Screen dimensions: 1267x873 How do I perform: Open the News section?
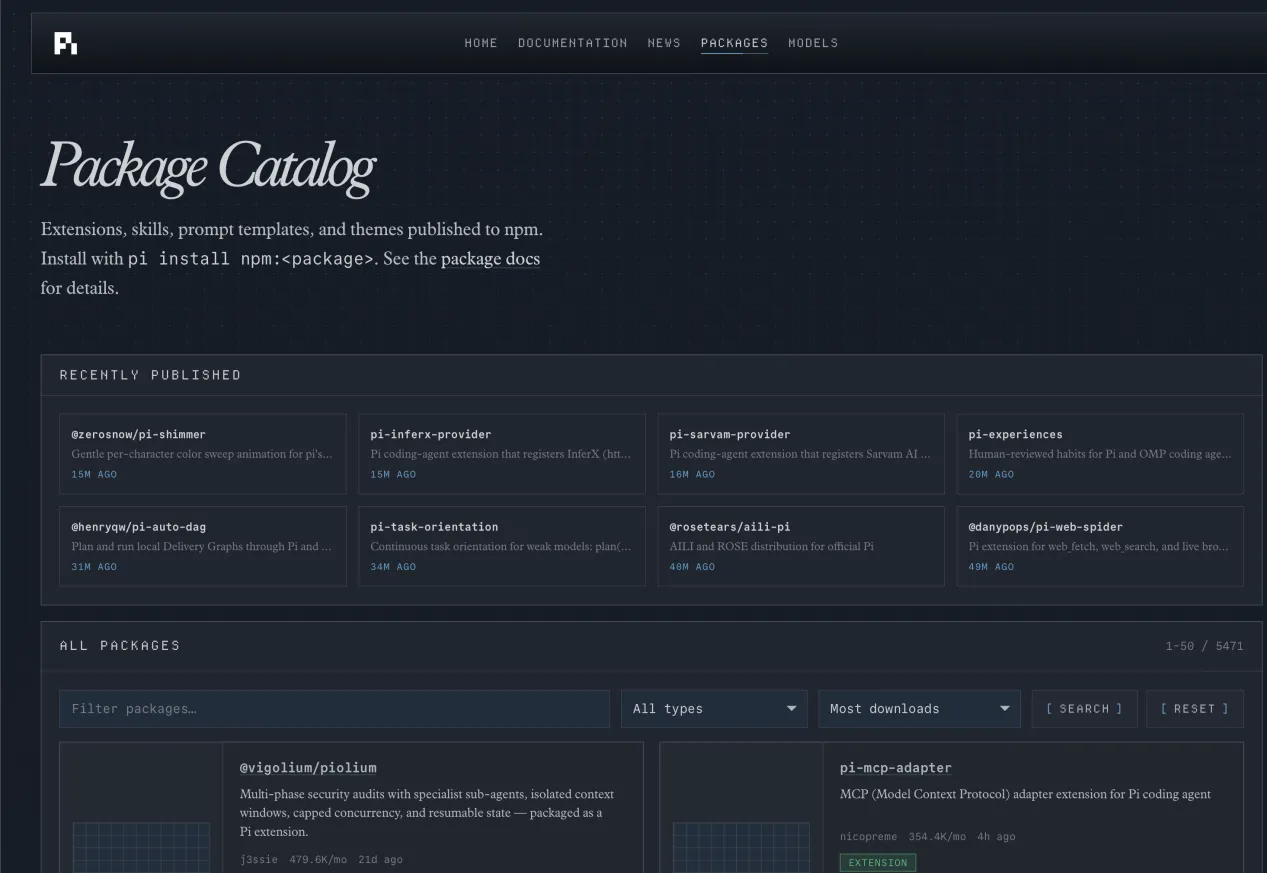[664, 43]
